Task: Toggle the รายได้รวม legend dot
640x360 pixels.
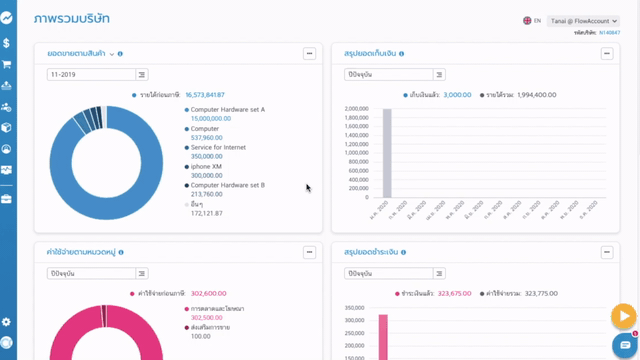Action: tap(482, 95)
